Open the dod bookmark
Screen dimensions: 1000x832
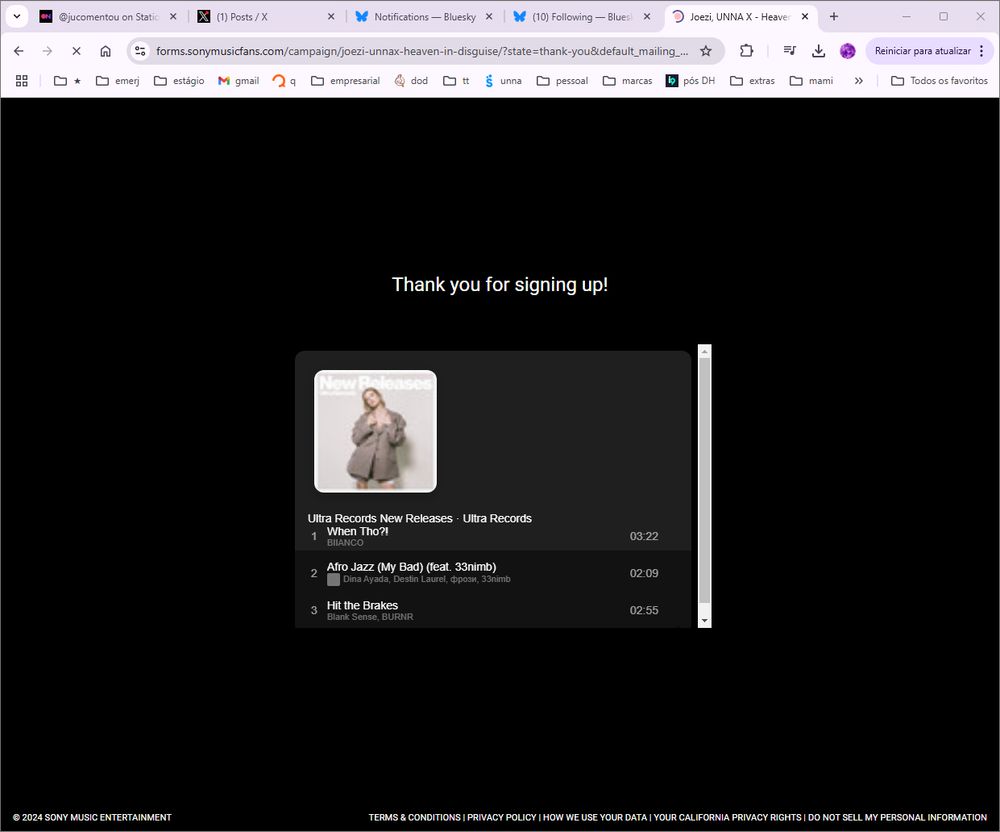411,81
